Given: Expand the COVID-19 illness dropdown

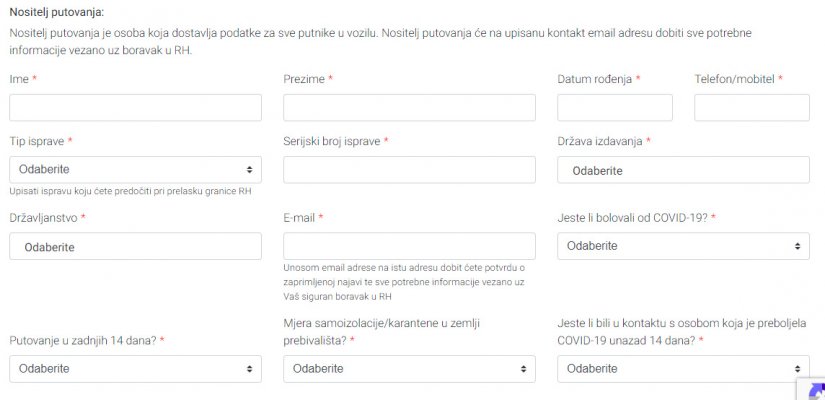Looking at the screenshot, I should coord(683,246).
